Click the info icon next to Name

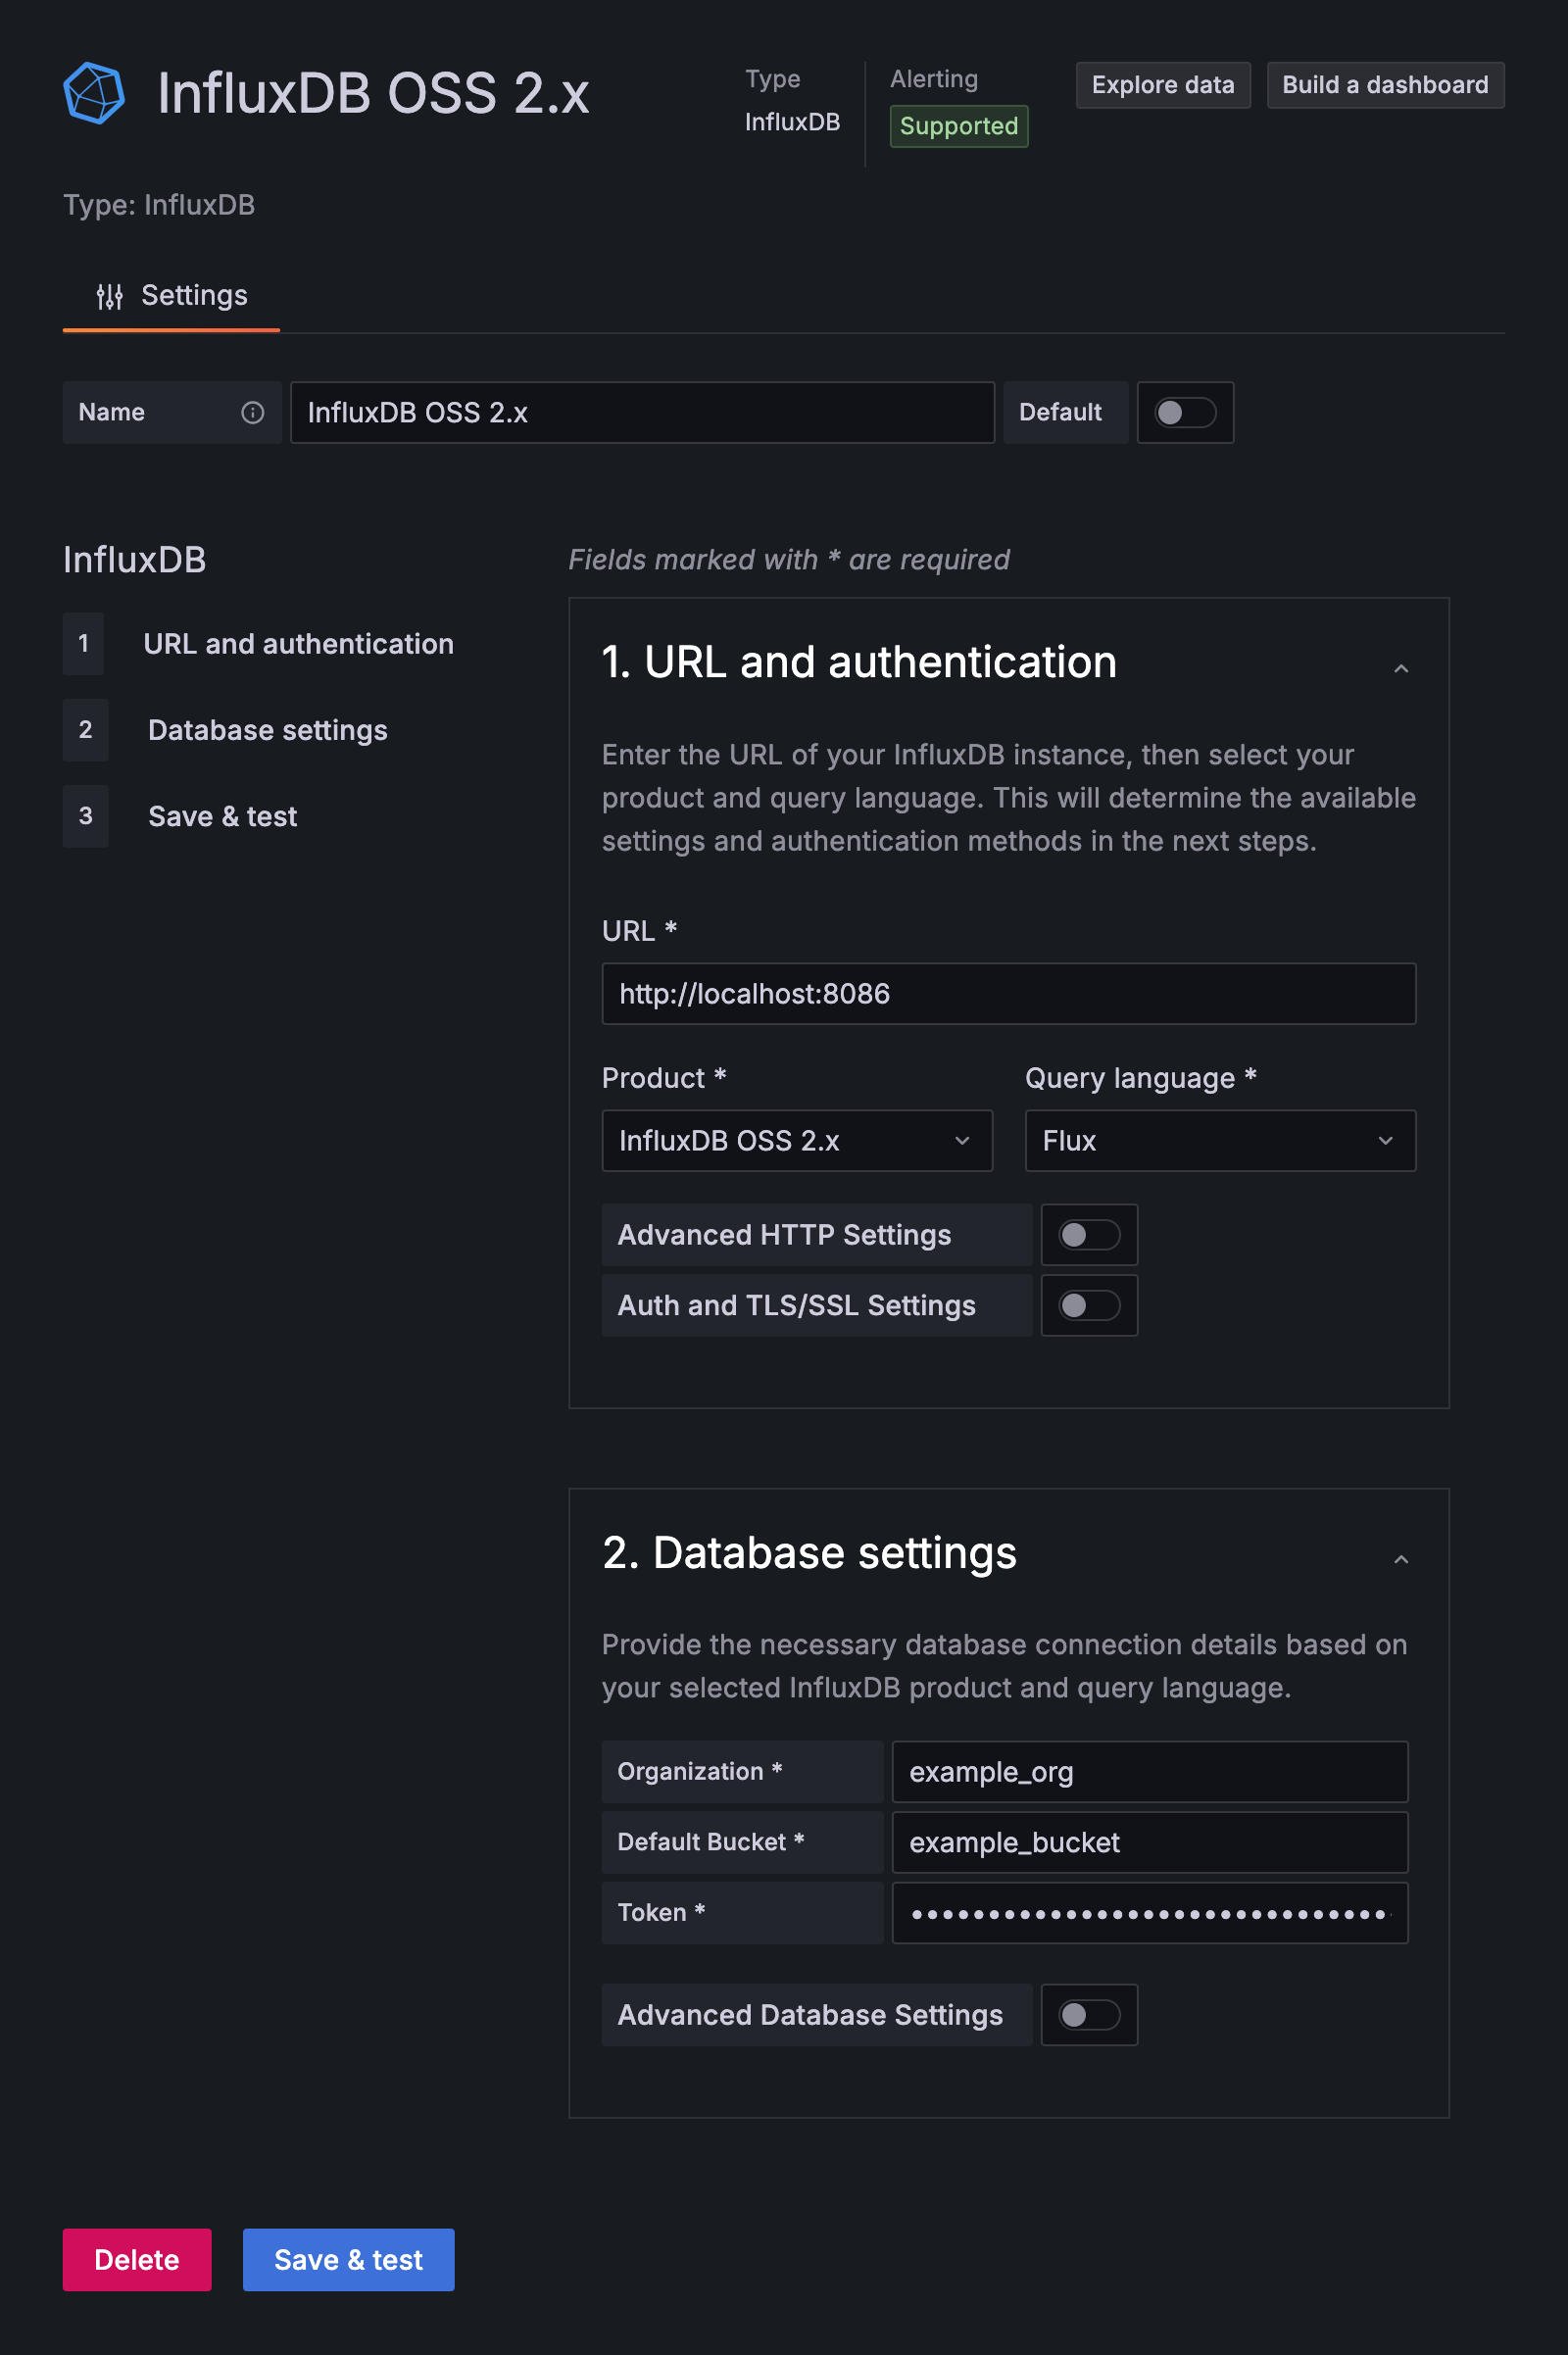pyautogui.click(x=253, y=412)
